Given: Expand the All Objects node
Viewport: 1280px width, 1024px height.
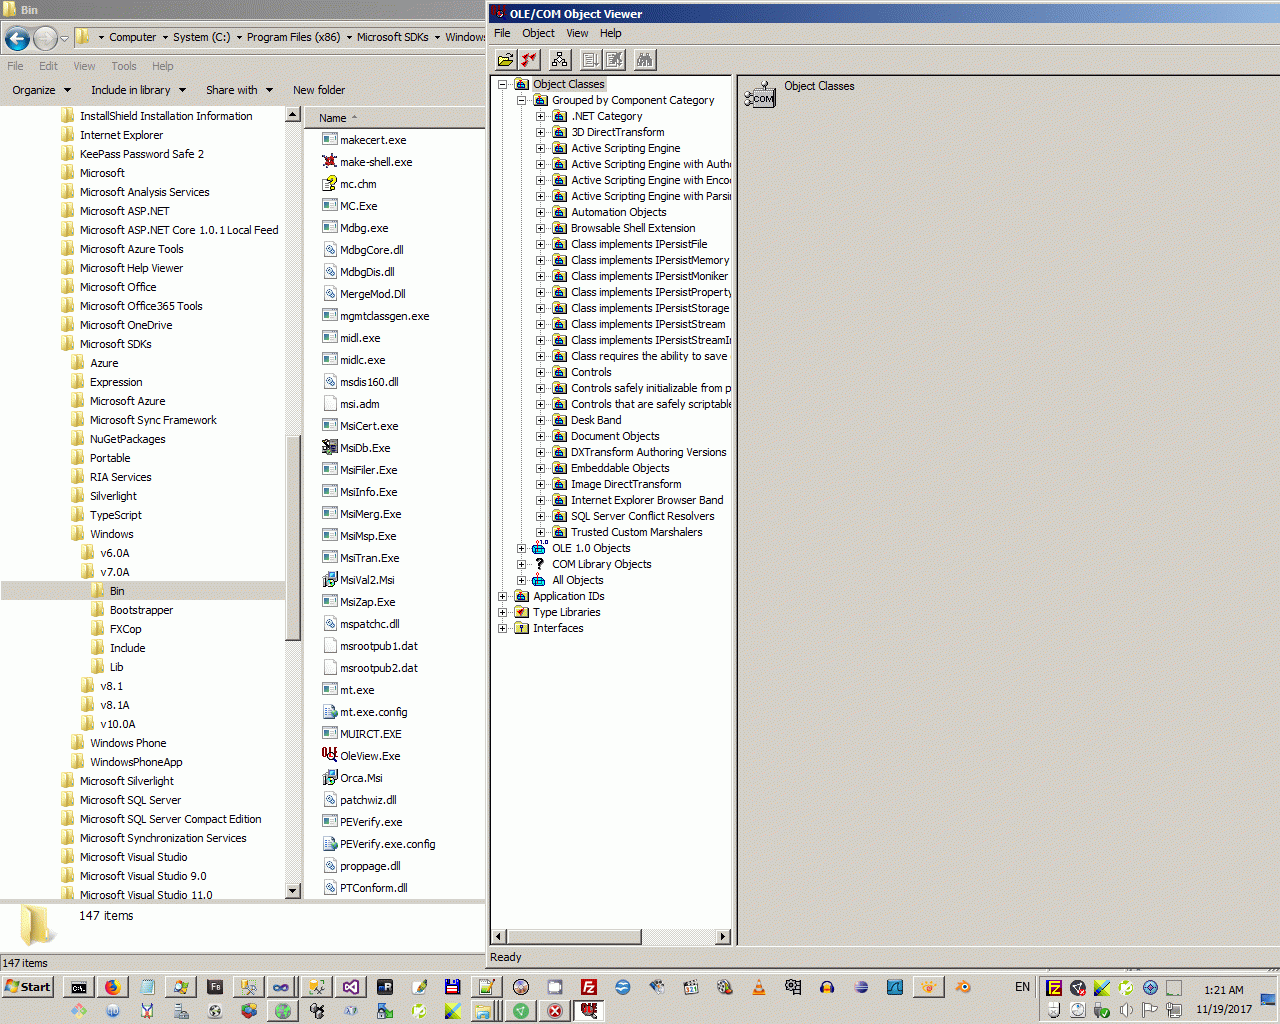Looking at the screenshot, I should click(x=521, y=580).
